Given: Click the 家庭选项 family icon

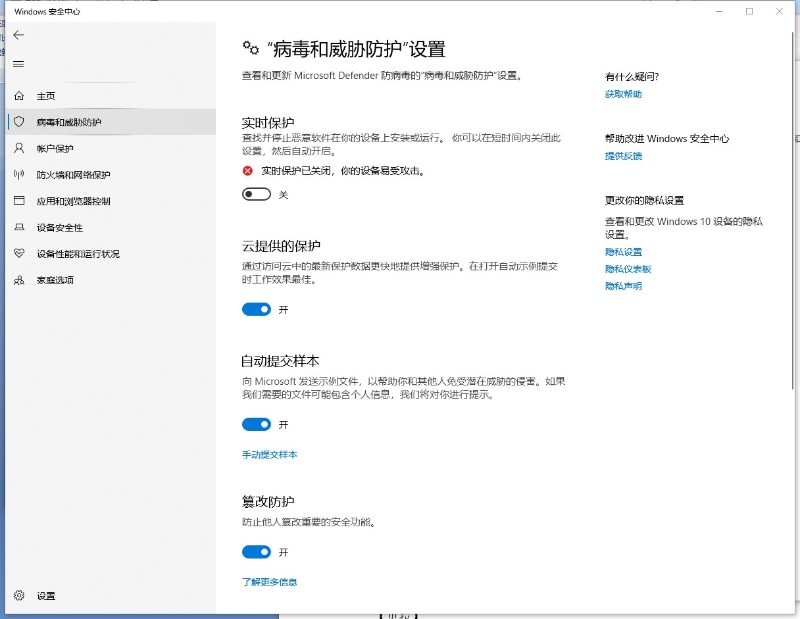Looking at the screenshot, I should pos(18,280).
